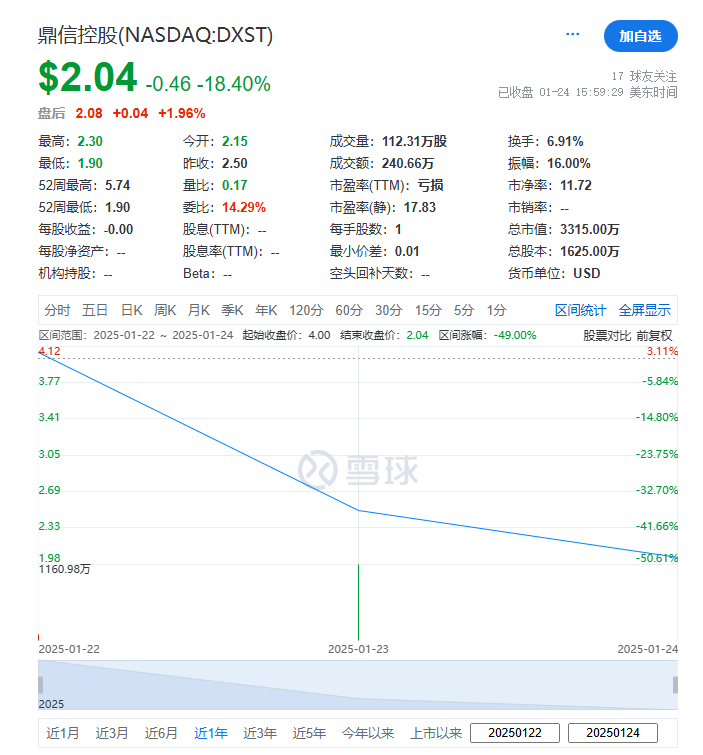Select the 近5年 range
This screenshot has width=703, height=755.
(309, 733)
